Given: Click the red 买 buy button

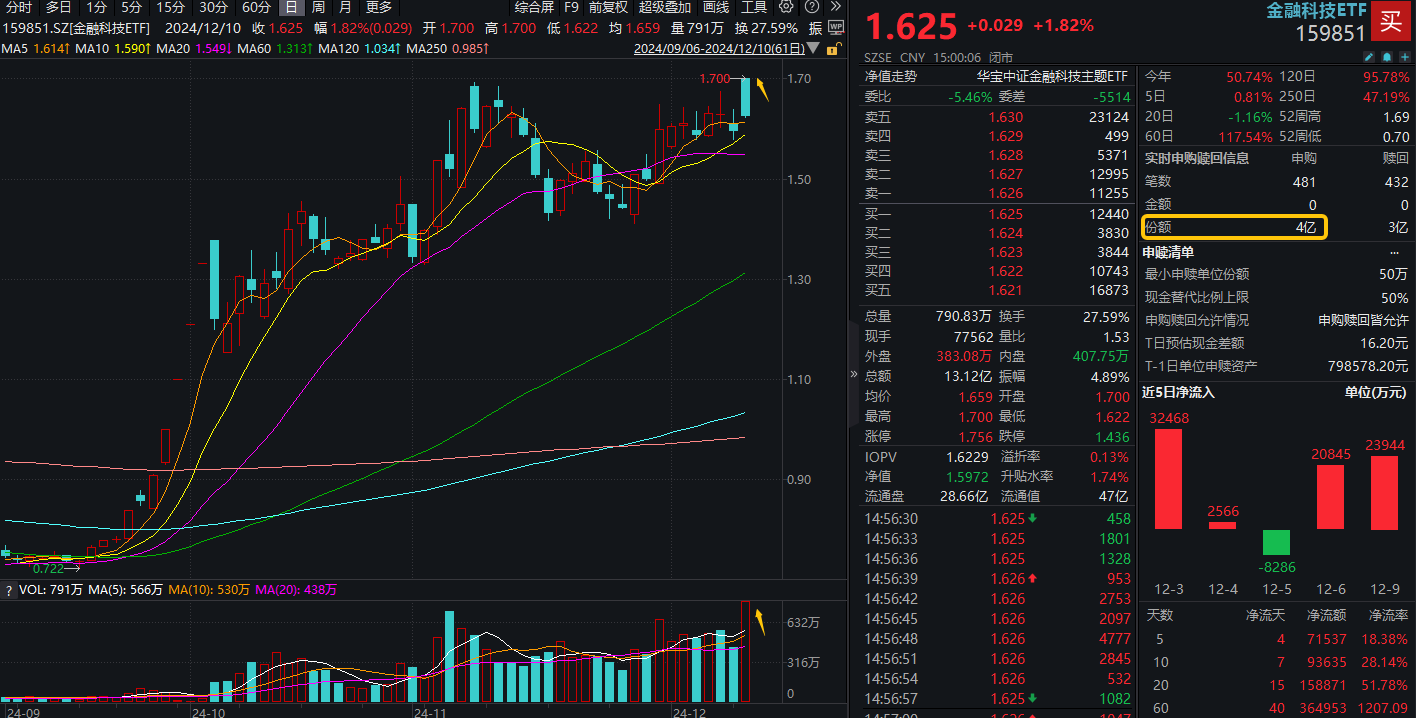Looking at the screenshot, I should (x=1391, y=21).
